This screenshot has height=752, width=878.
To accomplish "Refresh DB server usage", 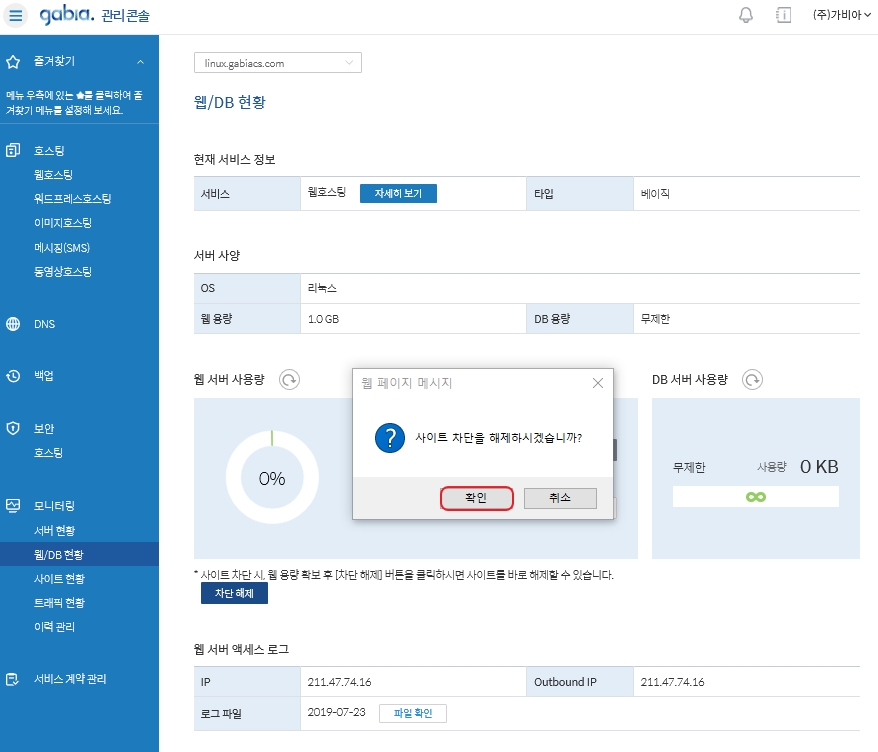I will 753,380.
